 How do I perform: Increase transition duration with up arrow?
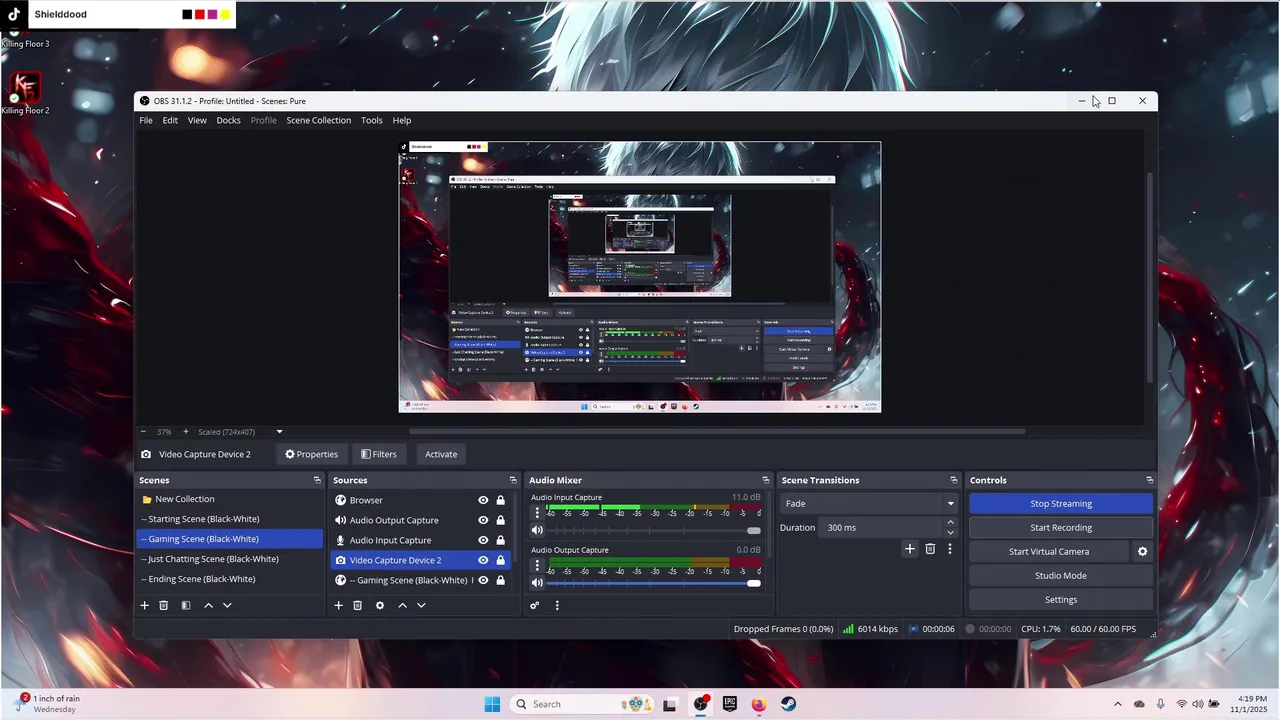pyautogui.click(x=950, y=522)
